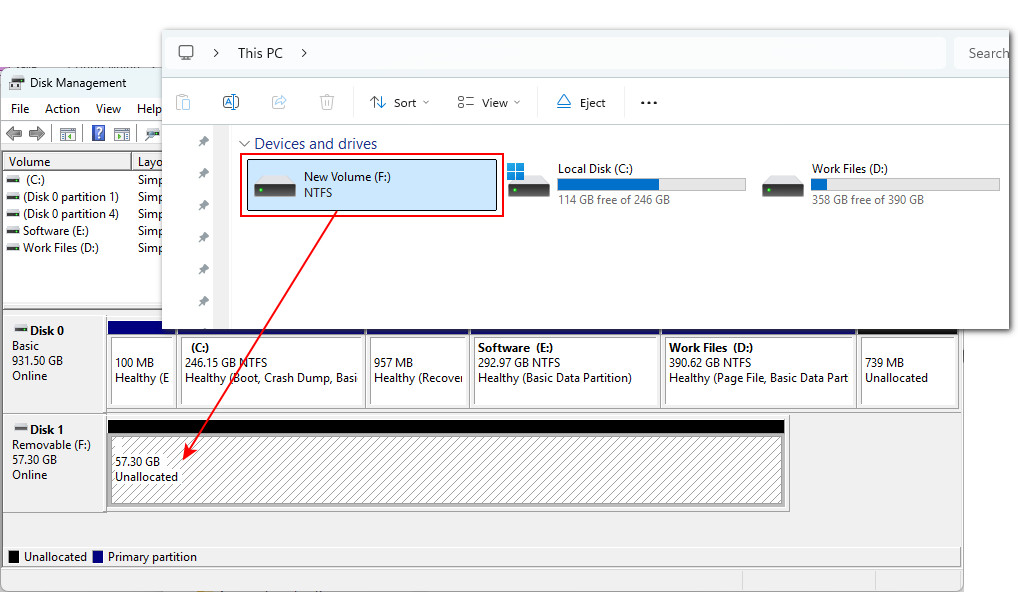Collapse the Devices and drives section

(244, 144)
